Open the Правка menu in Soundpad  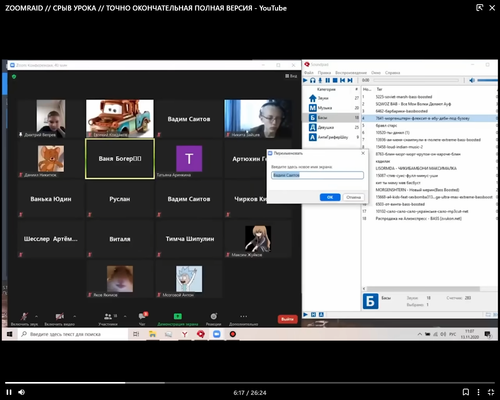click(324, 72)
